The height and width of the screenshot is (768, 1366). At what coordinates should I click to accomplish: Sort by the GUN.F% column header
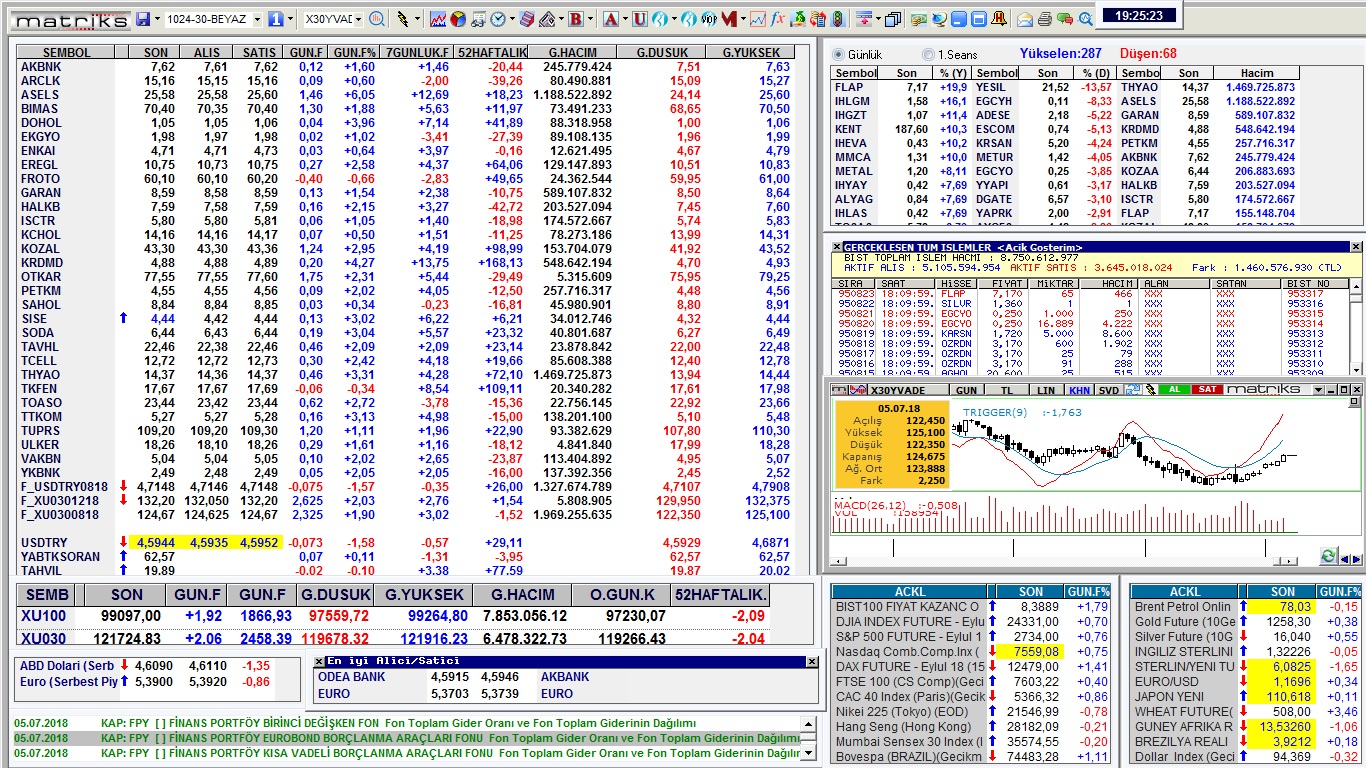click(354, 52)
